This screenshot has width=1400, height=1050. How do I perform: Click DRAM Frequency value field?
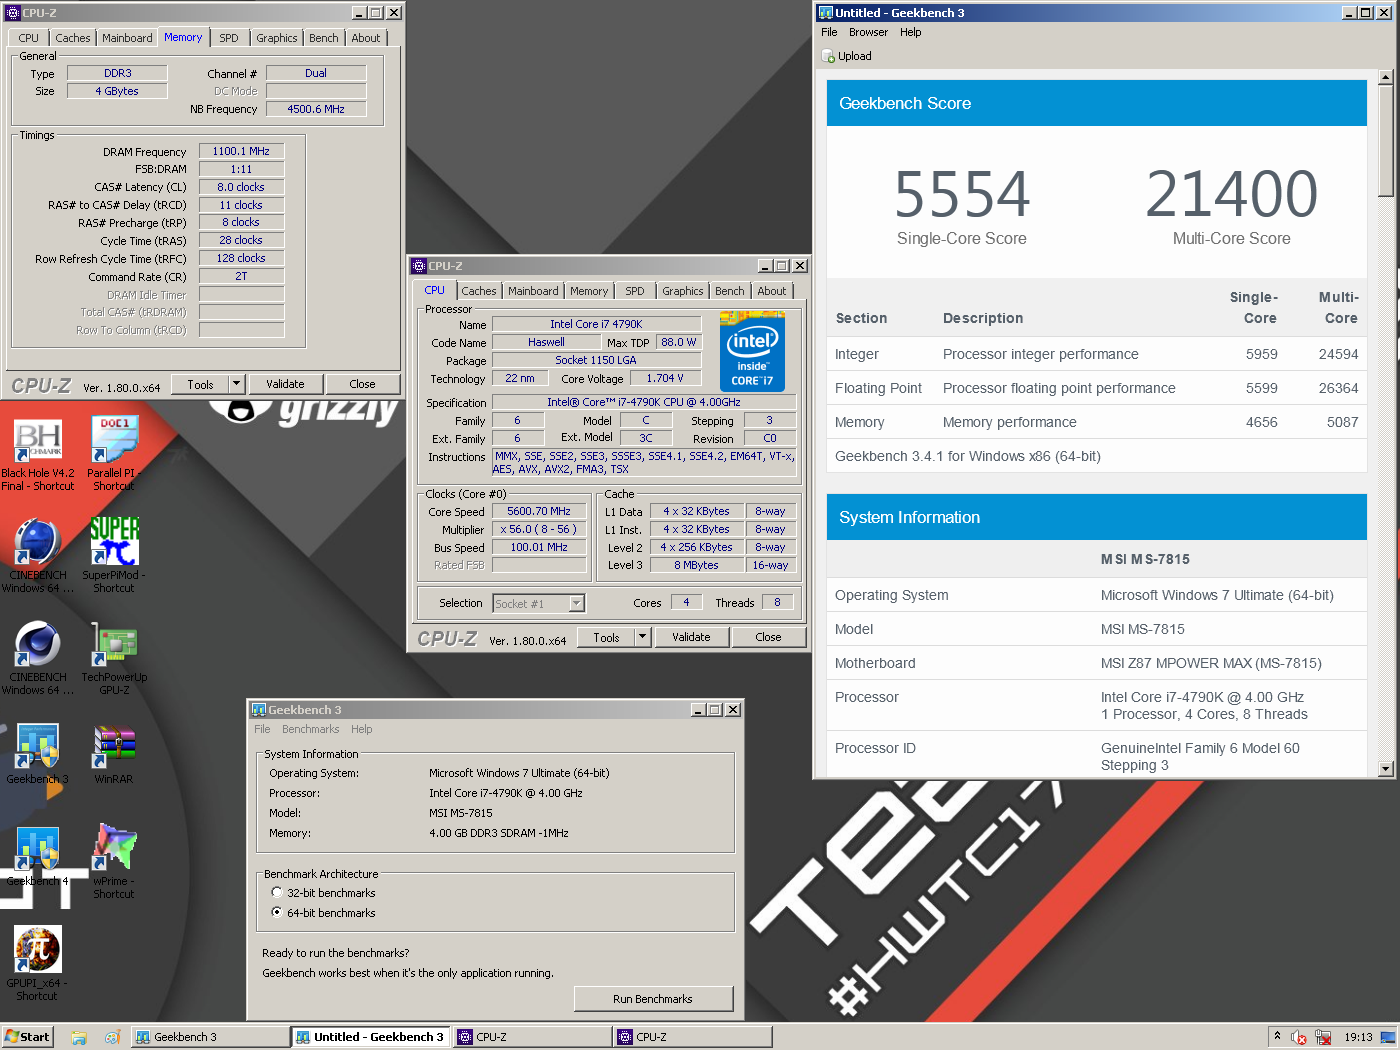(x=241, y=151)
